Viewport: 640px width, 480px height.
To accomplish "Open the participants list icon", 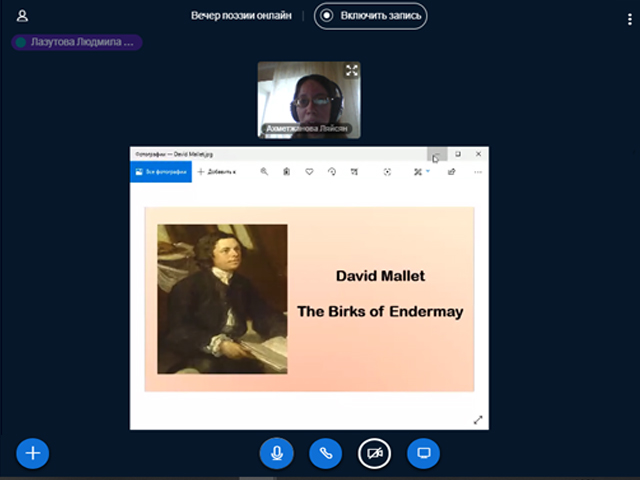I will click(22, 16).
